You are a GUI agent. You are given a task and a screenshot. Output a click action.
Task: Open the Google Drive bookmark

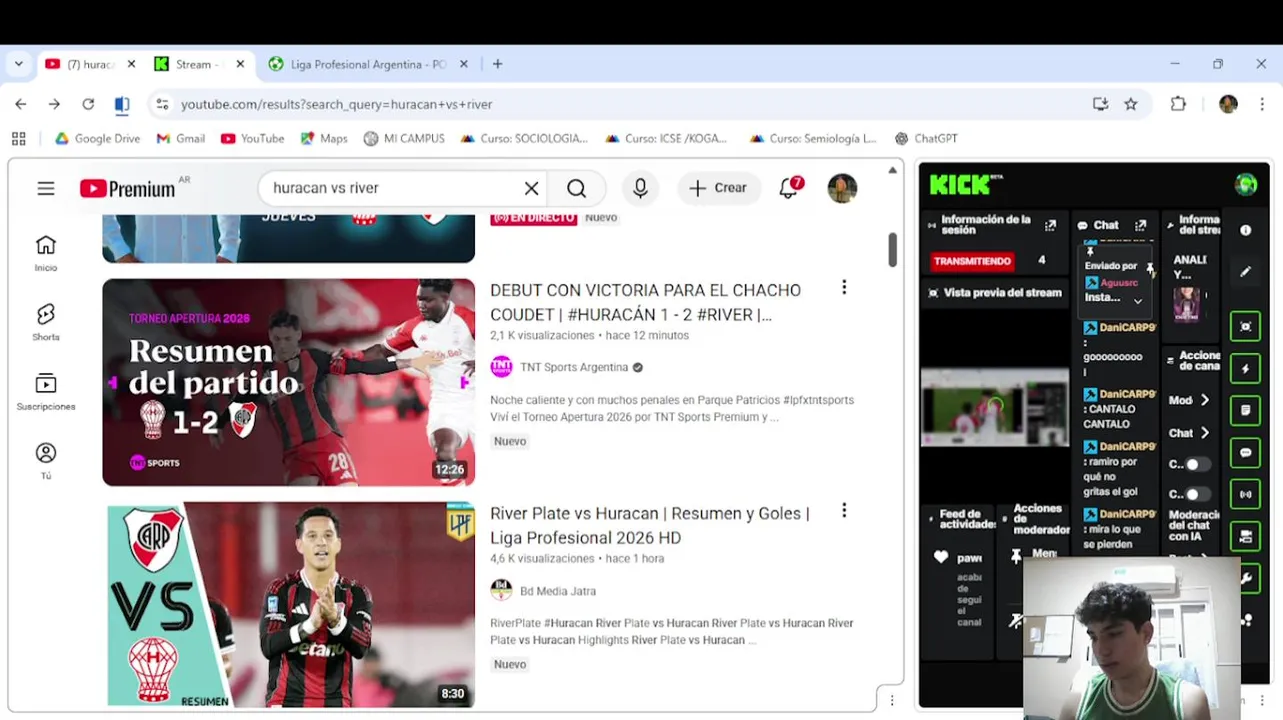pos(97,139)
